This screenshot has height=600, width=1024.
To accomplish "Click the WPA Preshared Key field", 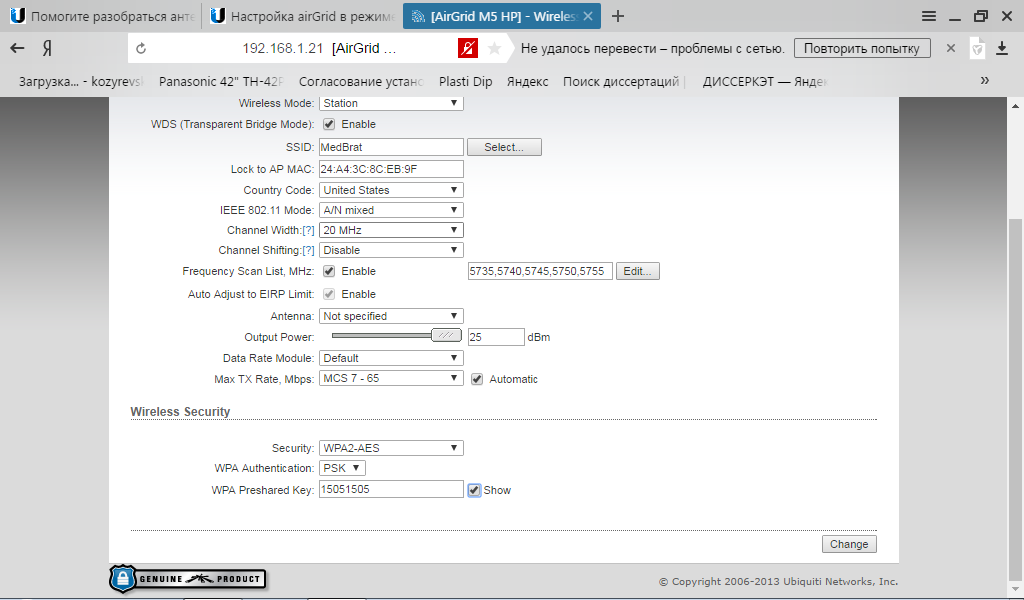I will coord(391,489).
